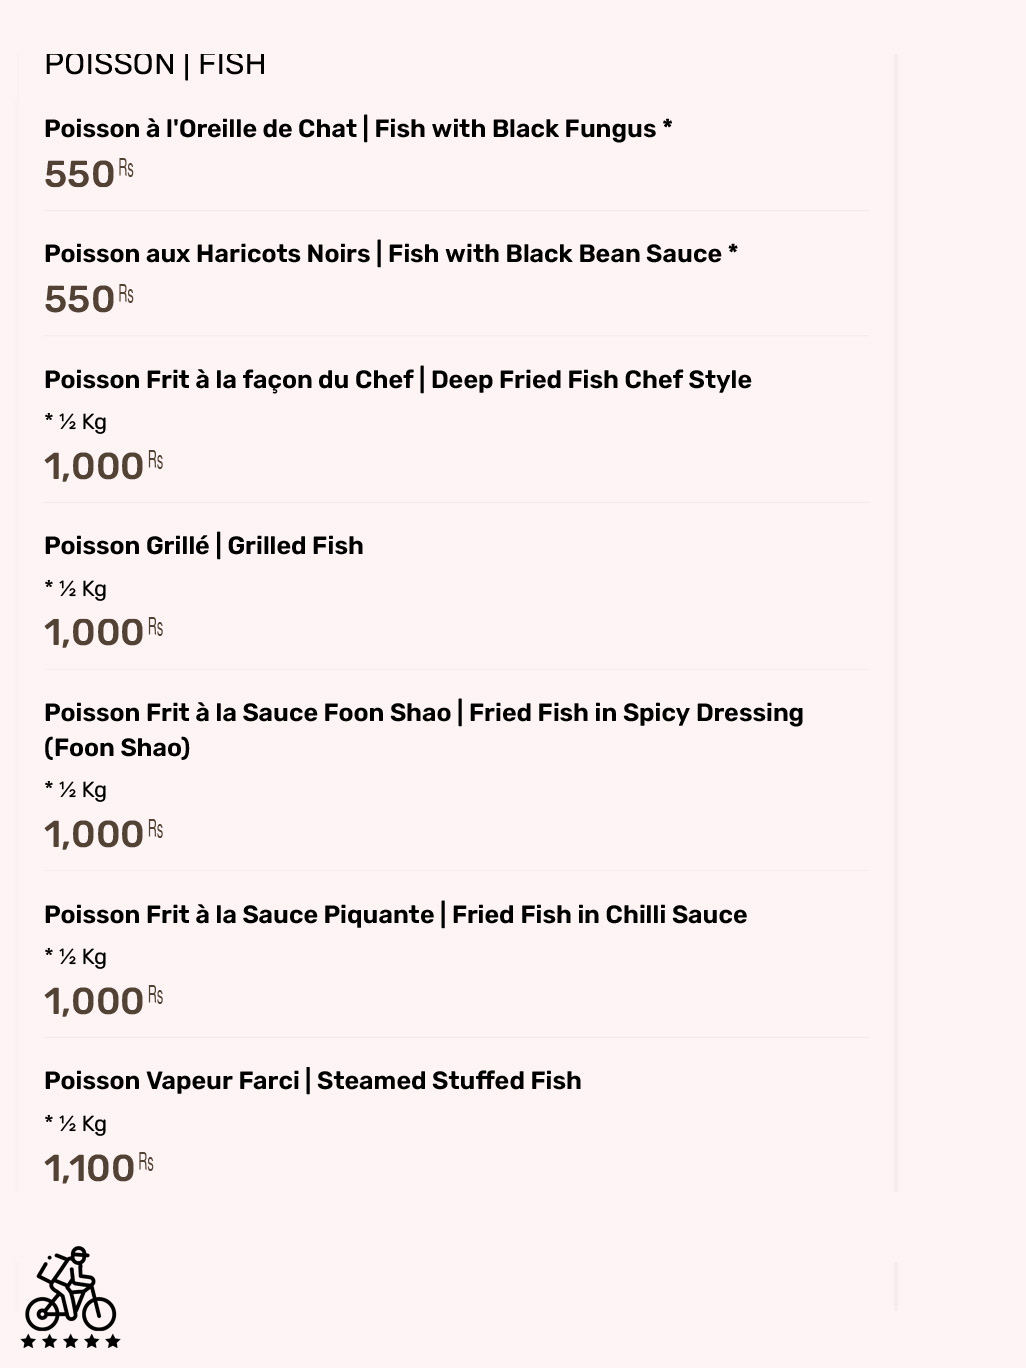Click the ½ Kg note under Deep Fried Fish
The height and width of the screenshot is (1368, 1026).
click(75, 422)
